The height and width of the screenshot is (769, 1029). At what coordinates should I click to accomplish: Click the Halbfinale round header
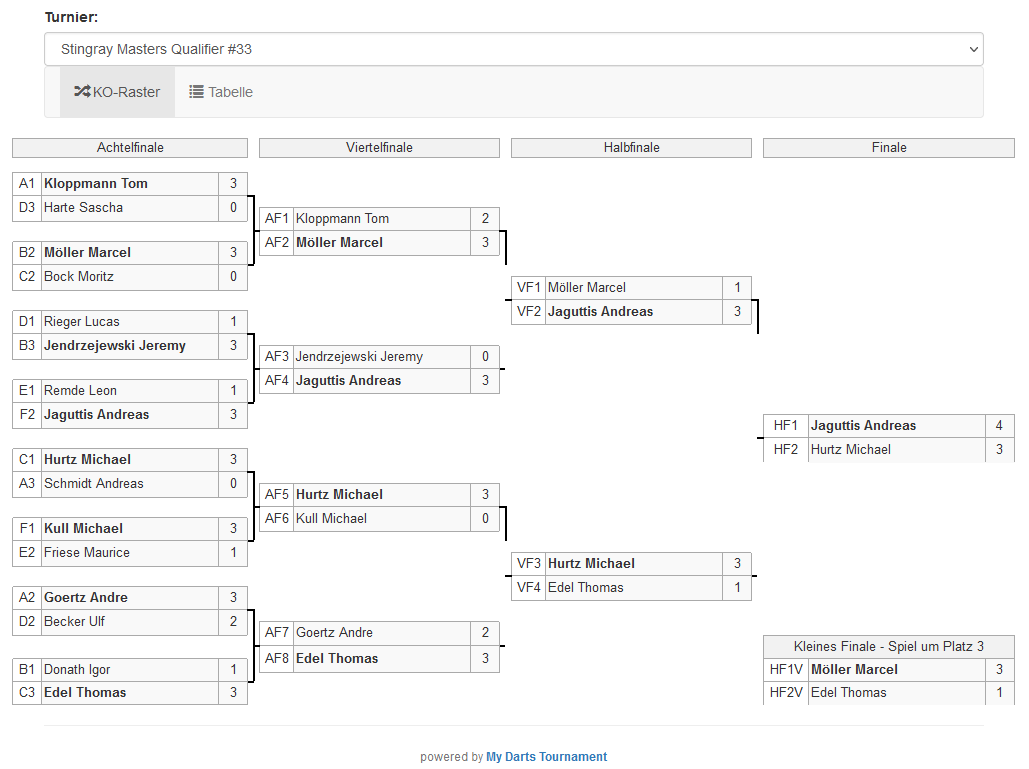click(x=631, y=148)
